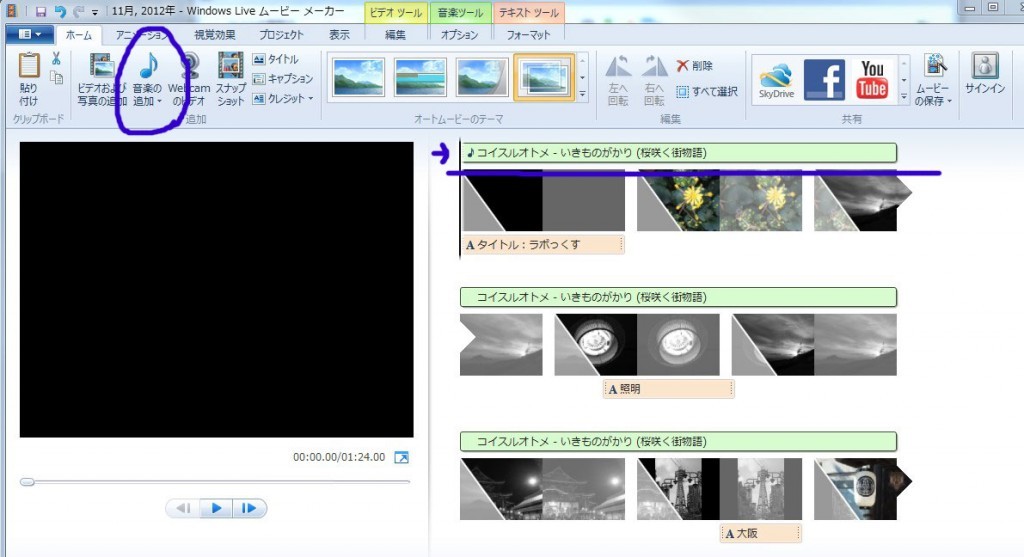
Task: Open the 視覚効果 tab
Action: (214, 34)
